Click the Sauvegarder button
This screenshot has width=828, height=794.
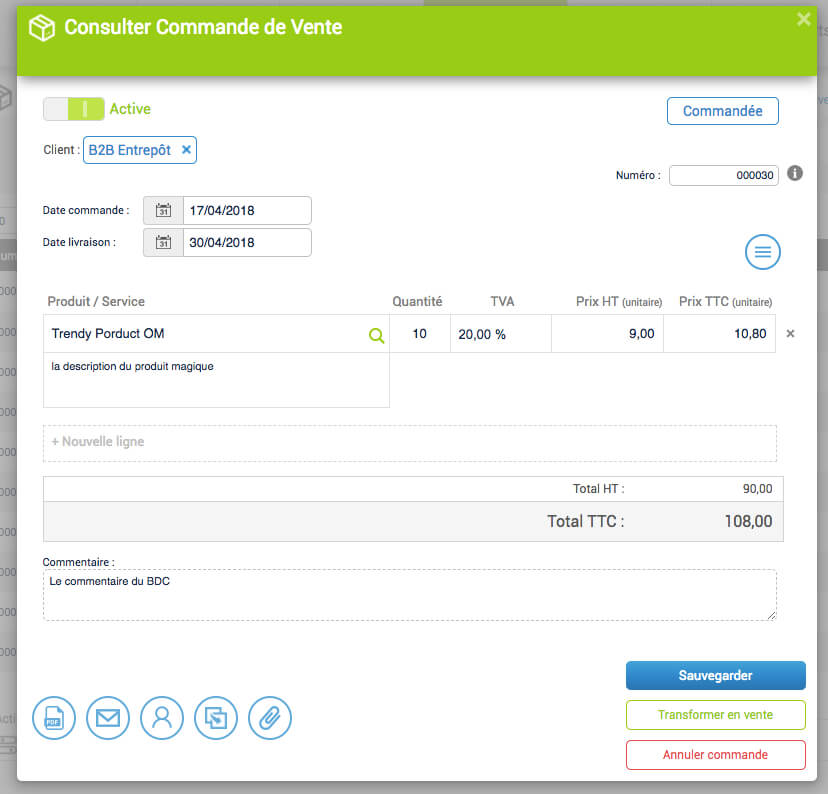click(715, 675)
